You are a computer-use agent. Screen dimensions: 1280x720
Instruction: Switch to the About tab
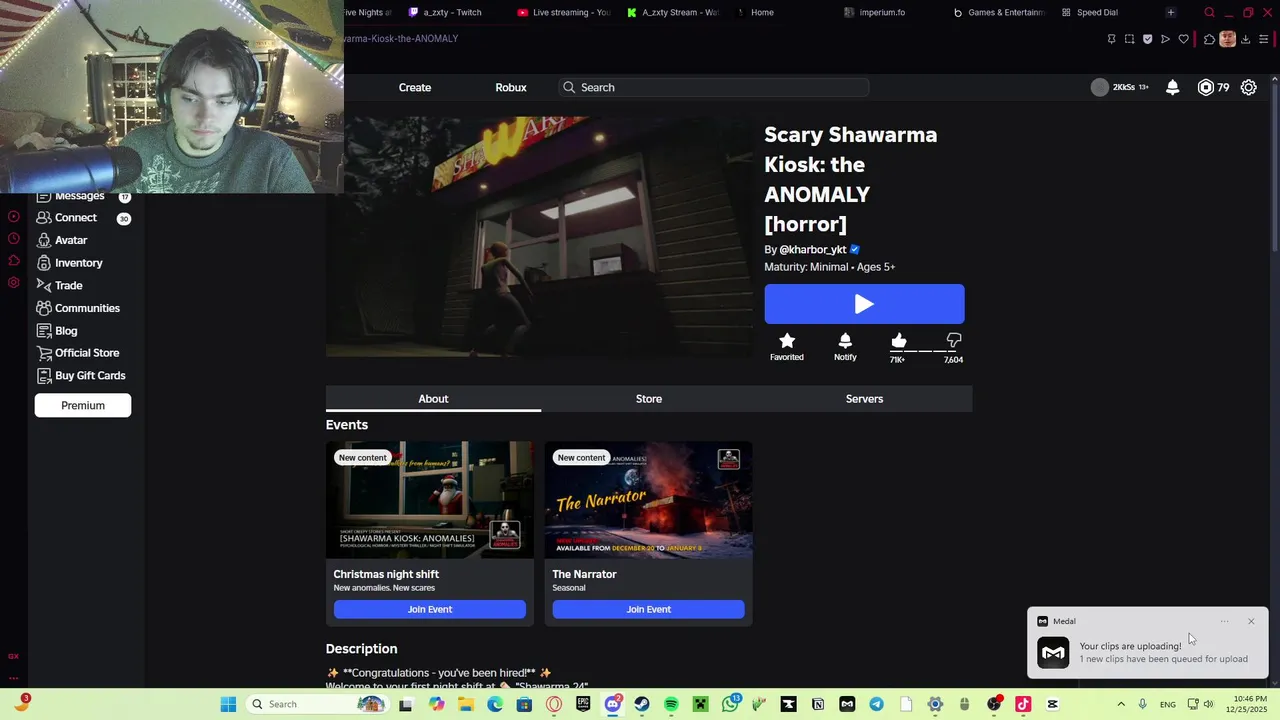coord(433,399)
